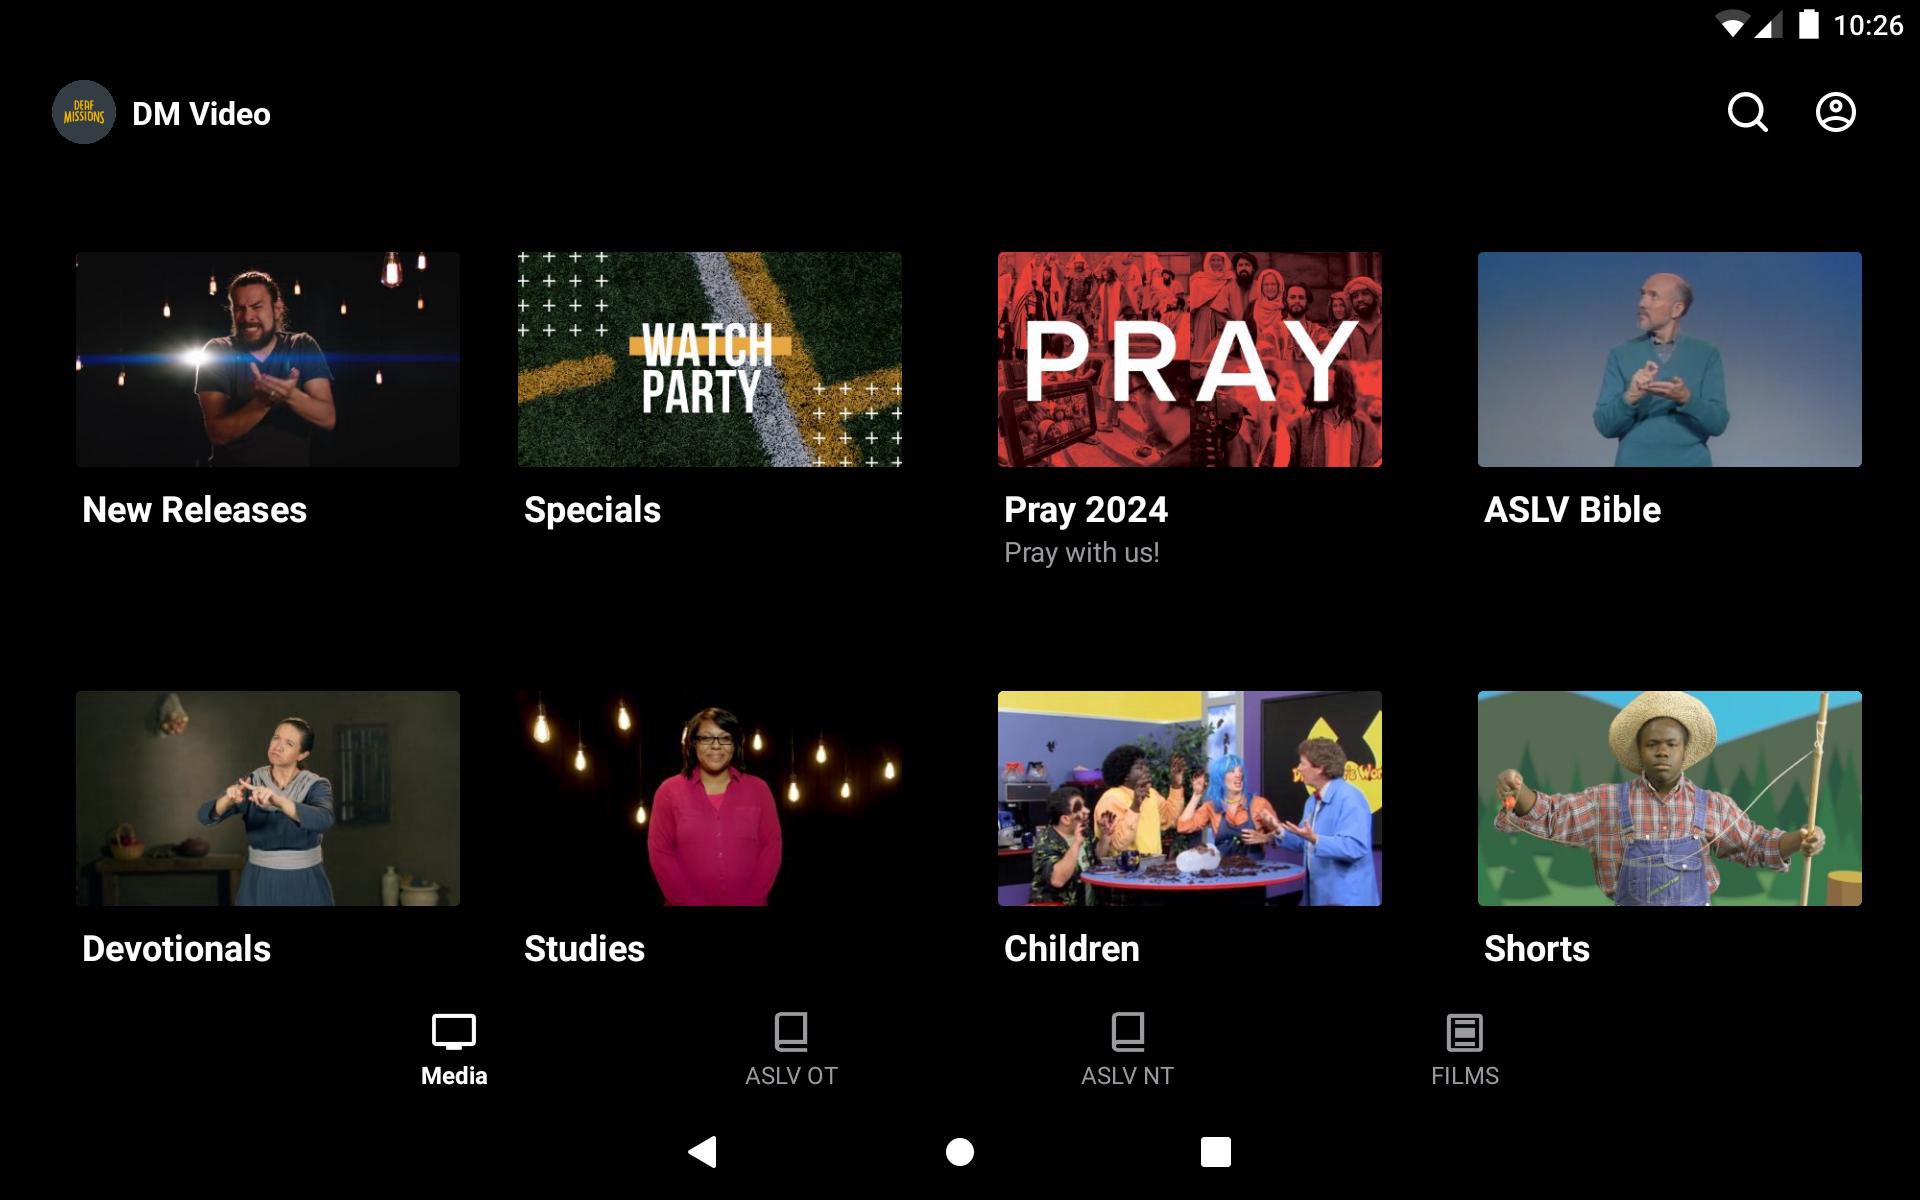1920x1200 pixels.
Task: Open the user account profile icon
Action: click(1835, 113)
